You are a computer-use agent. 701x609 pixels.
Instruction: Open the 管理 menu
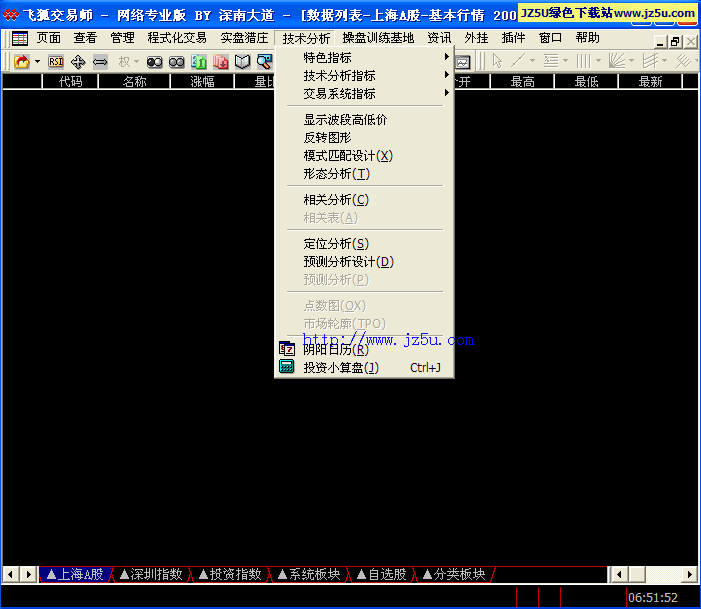(122, 38)
